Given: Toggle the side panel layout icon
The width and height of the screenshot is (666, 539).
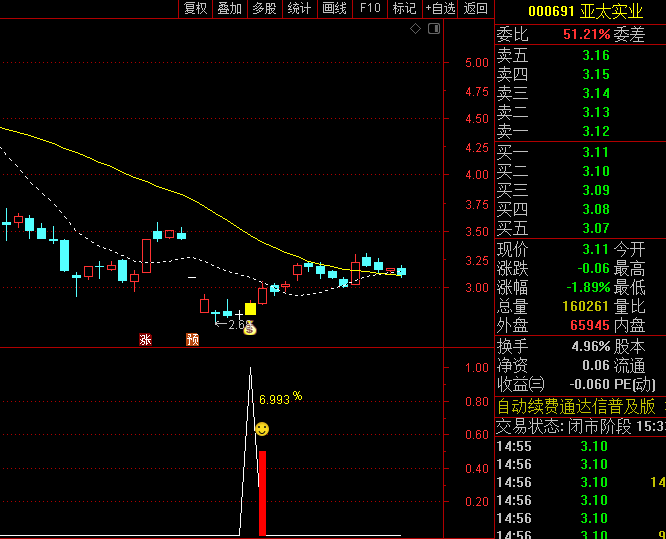Looking at the screenshot, I should [434, 29].
